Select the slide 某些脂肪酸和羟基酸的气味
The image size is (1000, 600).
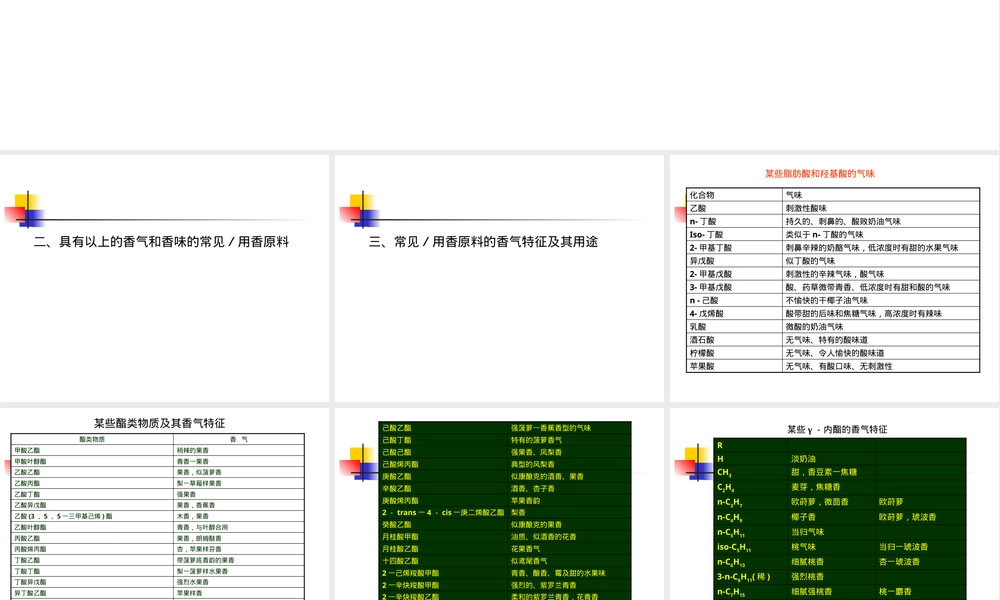click(834, 278)
